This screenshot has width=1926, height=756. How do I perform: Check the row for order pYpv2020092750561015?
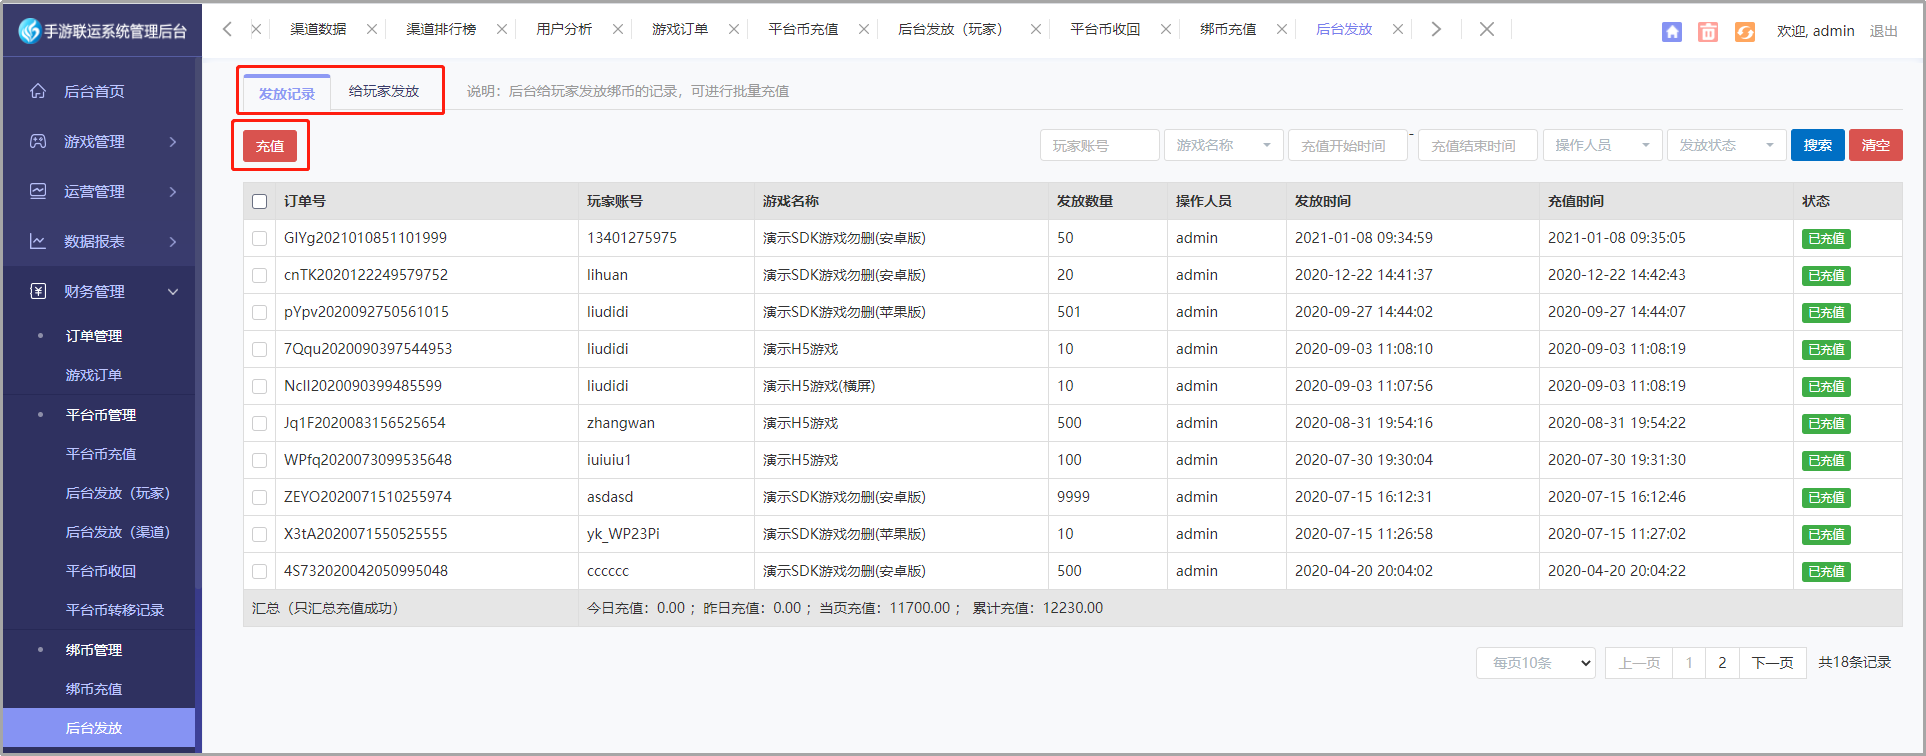260,313
